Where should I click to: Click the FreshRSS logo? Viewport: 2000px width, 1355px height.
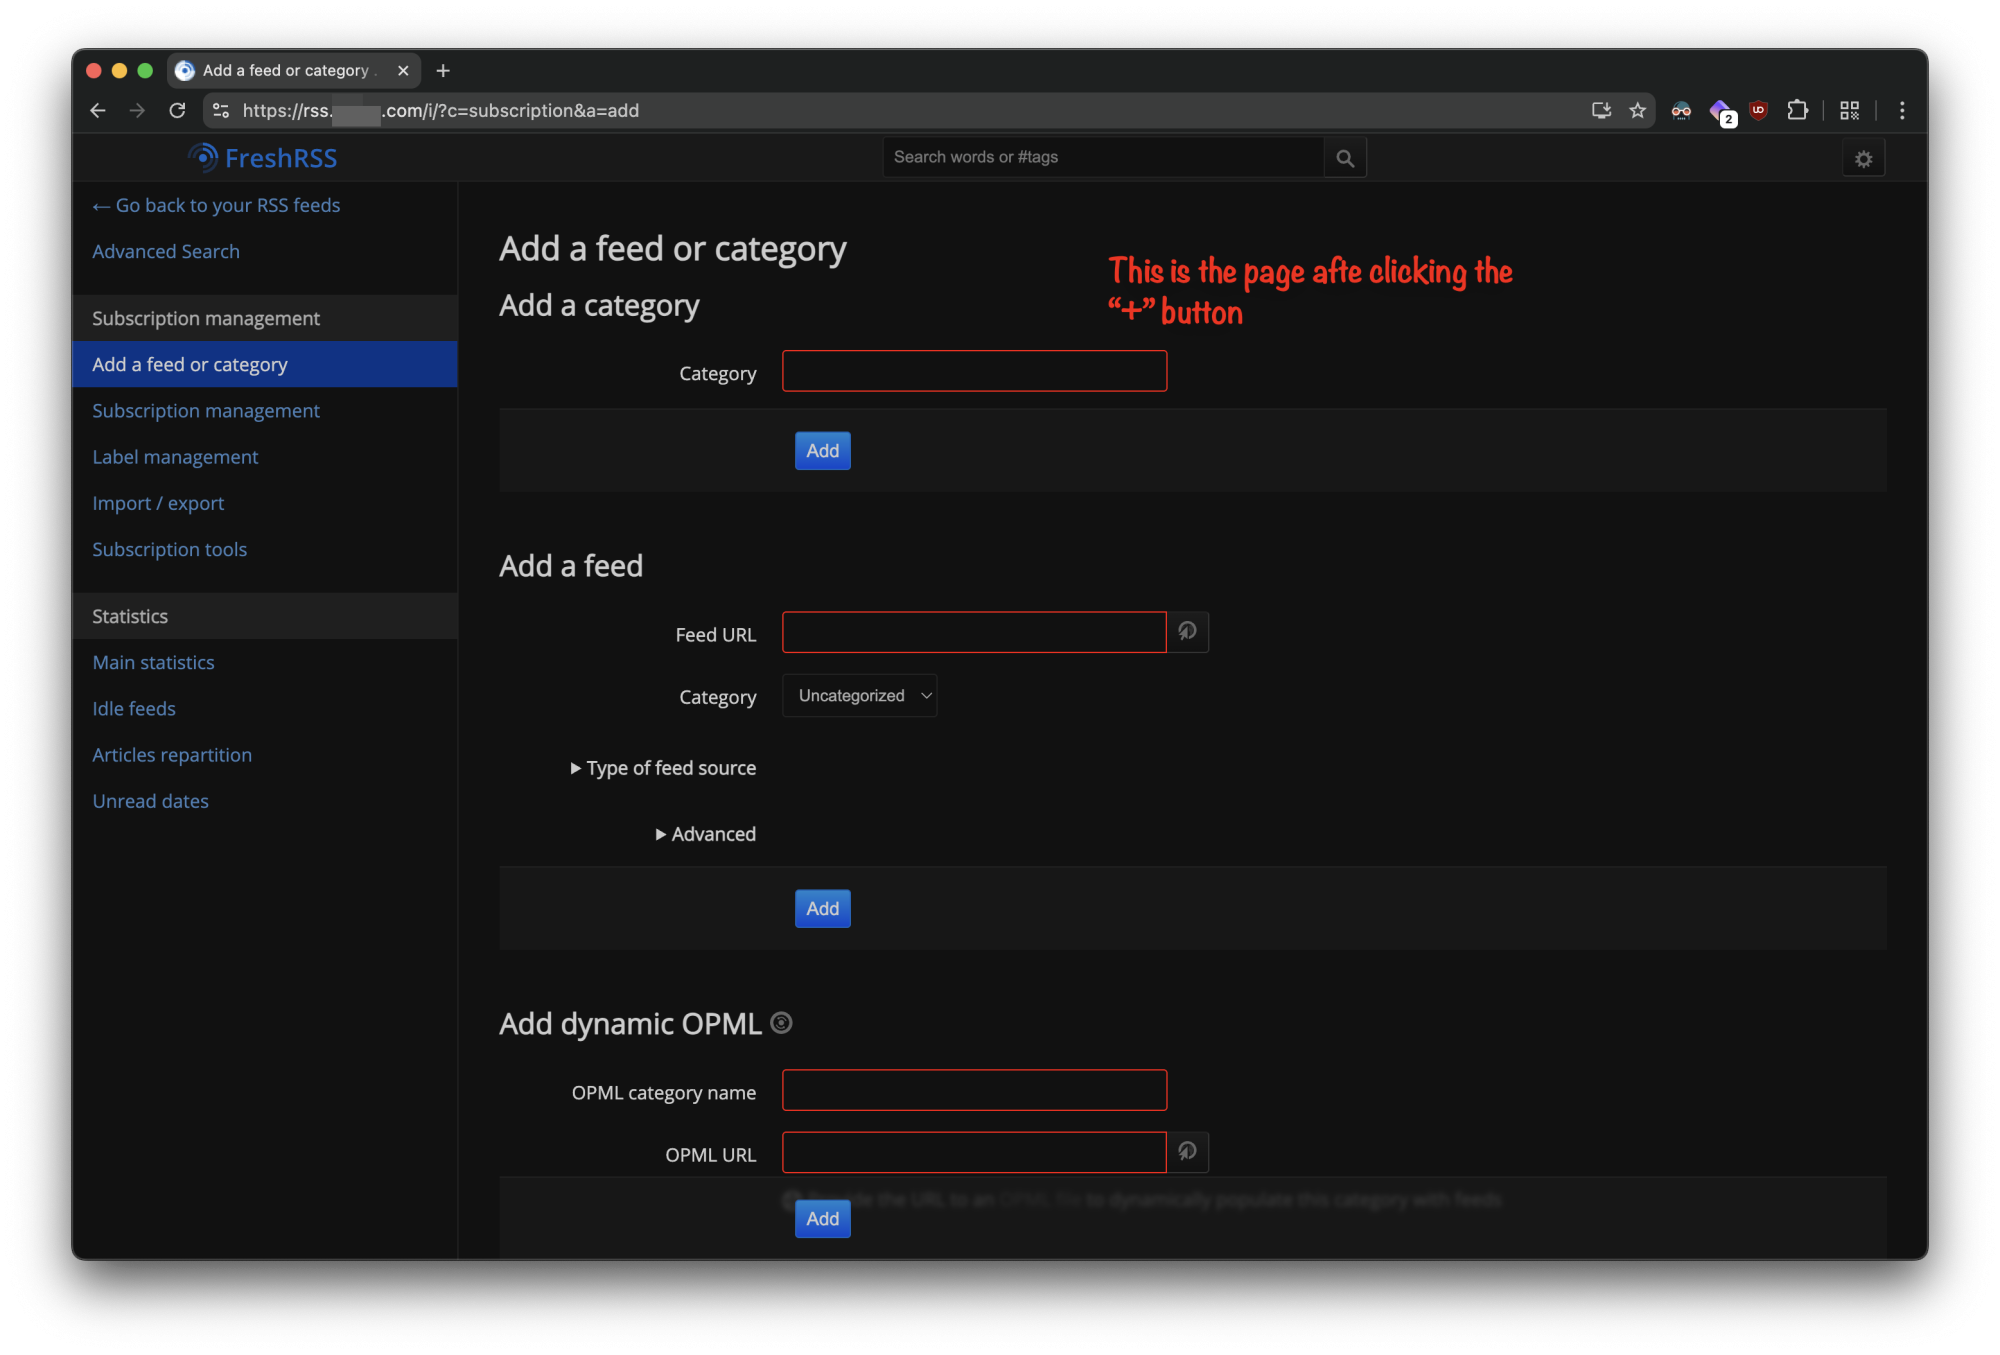pos(263,158)
